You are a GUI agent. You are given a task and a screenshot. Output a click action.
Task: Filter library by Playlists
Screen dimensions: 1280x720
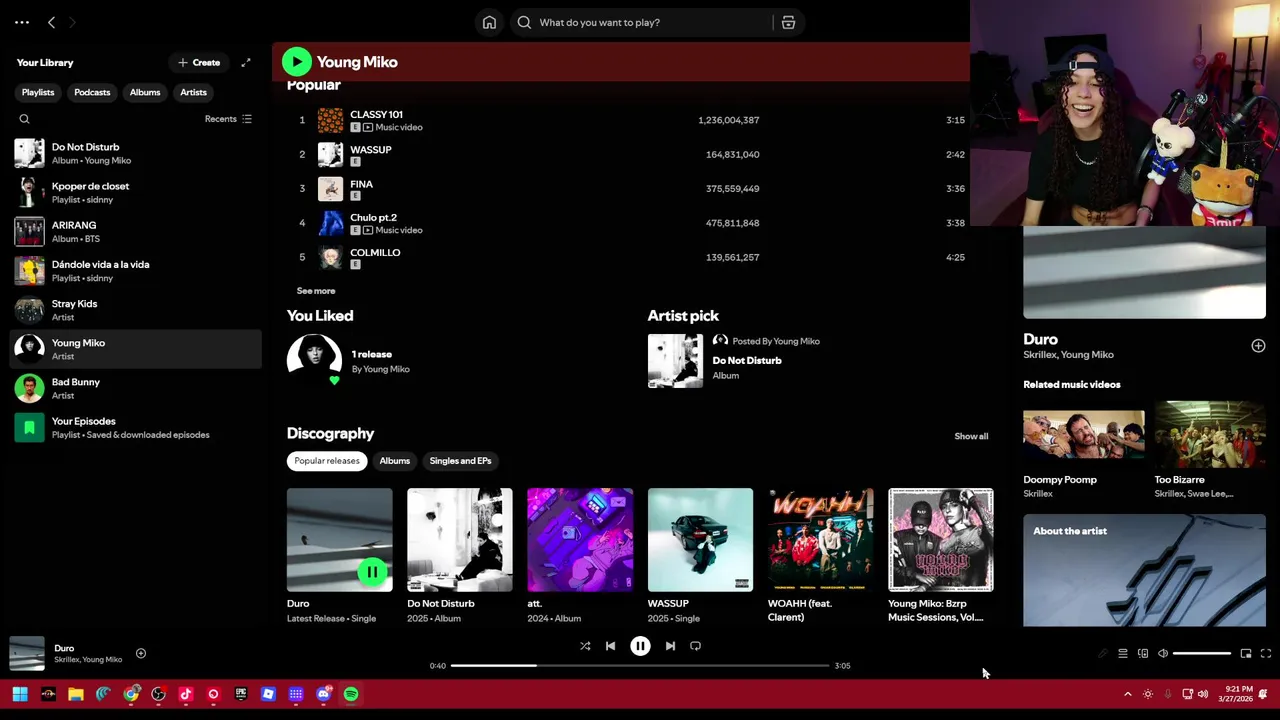(38, 92)
